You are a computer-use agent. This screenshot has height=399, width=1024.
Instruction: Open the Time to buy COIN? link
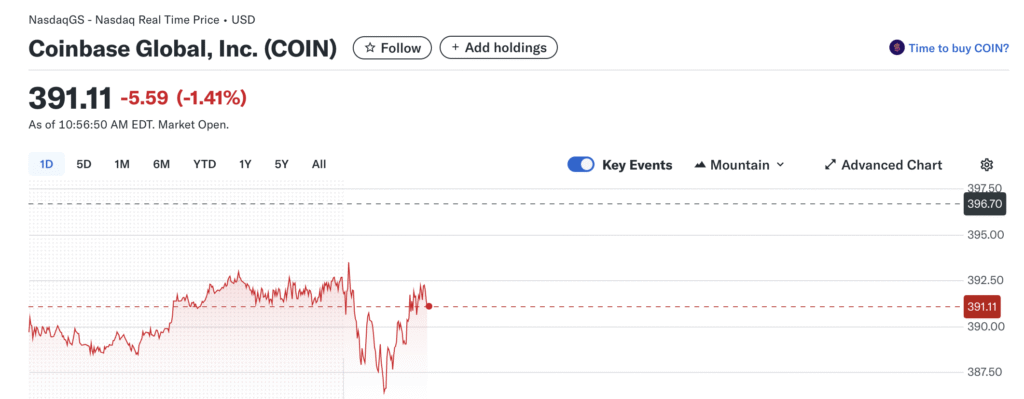tap(959, 48)
